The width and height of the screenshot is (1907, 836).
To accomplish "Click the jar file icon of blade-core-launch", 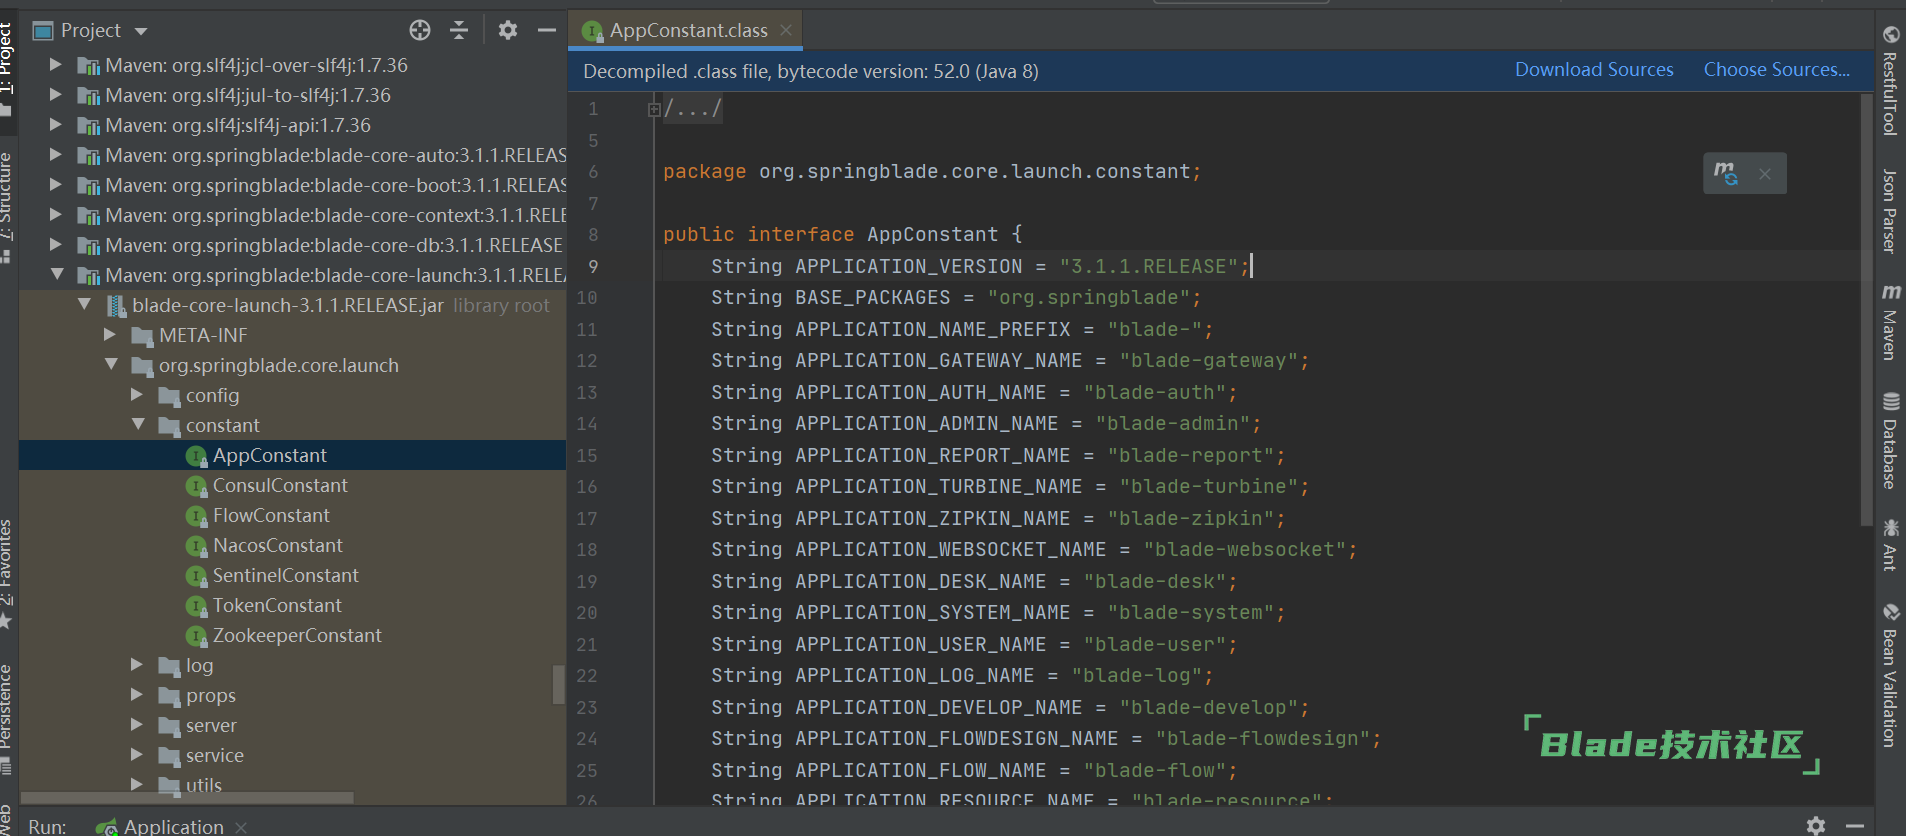I will 116,306.
